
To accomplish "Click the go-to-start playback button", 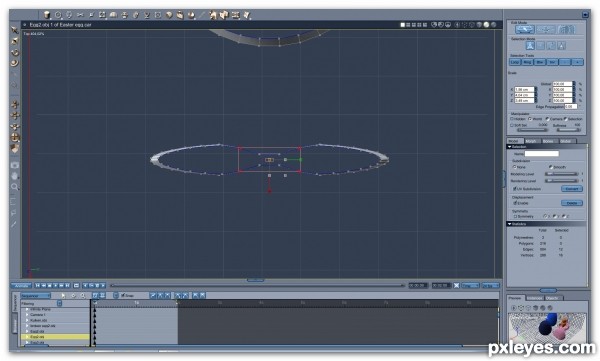I will [x=38, y=286].
